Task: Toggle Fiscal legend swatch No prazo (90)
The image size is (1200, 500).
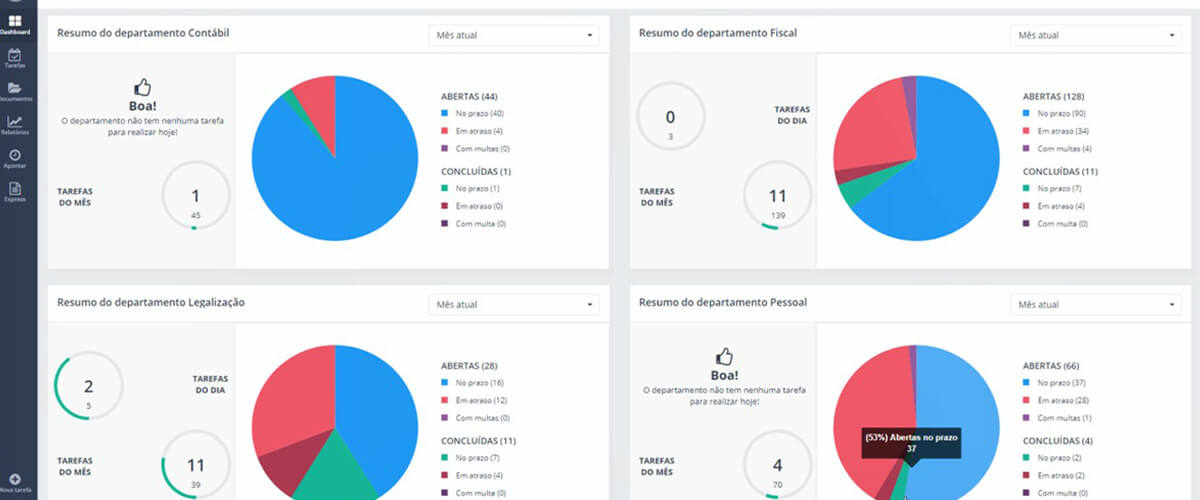Action: (x=1027, y=113)
